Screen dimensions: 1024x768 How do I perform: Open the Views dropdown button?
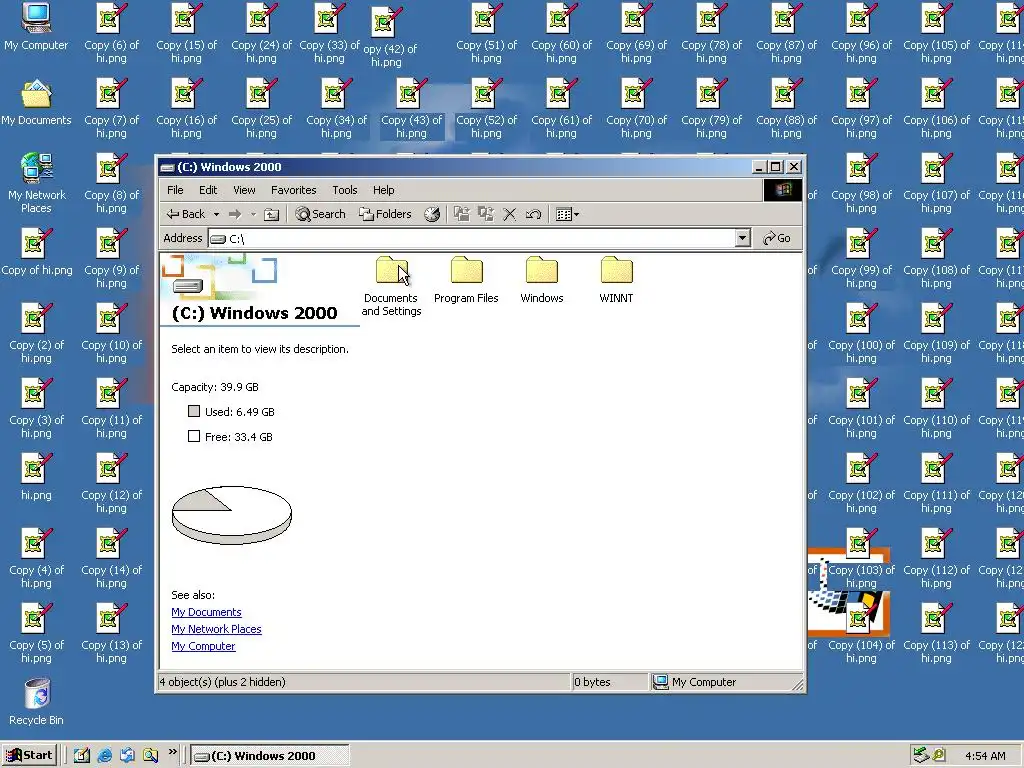[567, 214]
